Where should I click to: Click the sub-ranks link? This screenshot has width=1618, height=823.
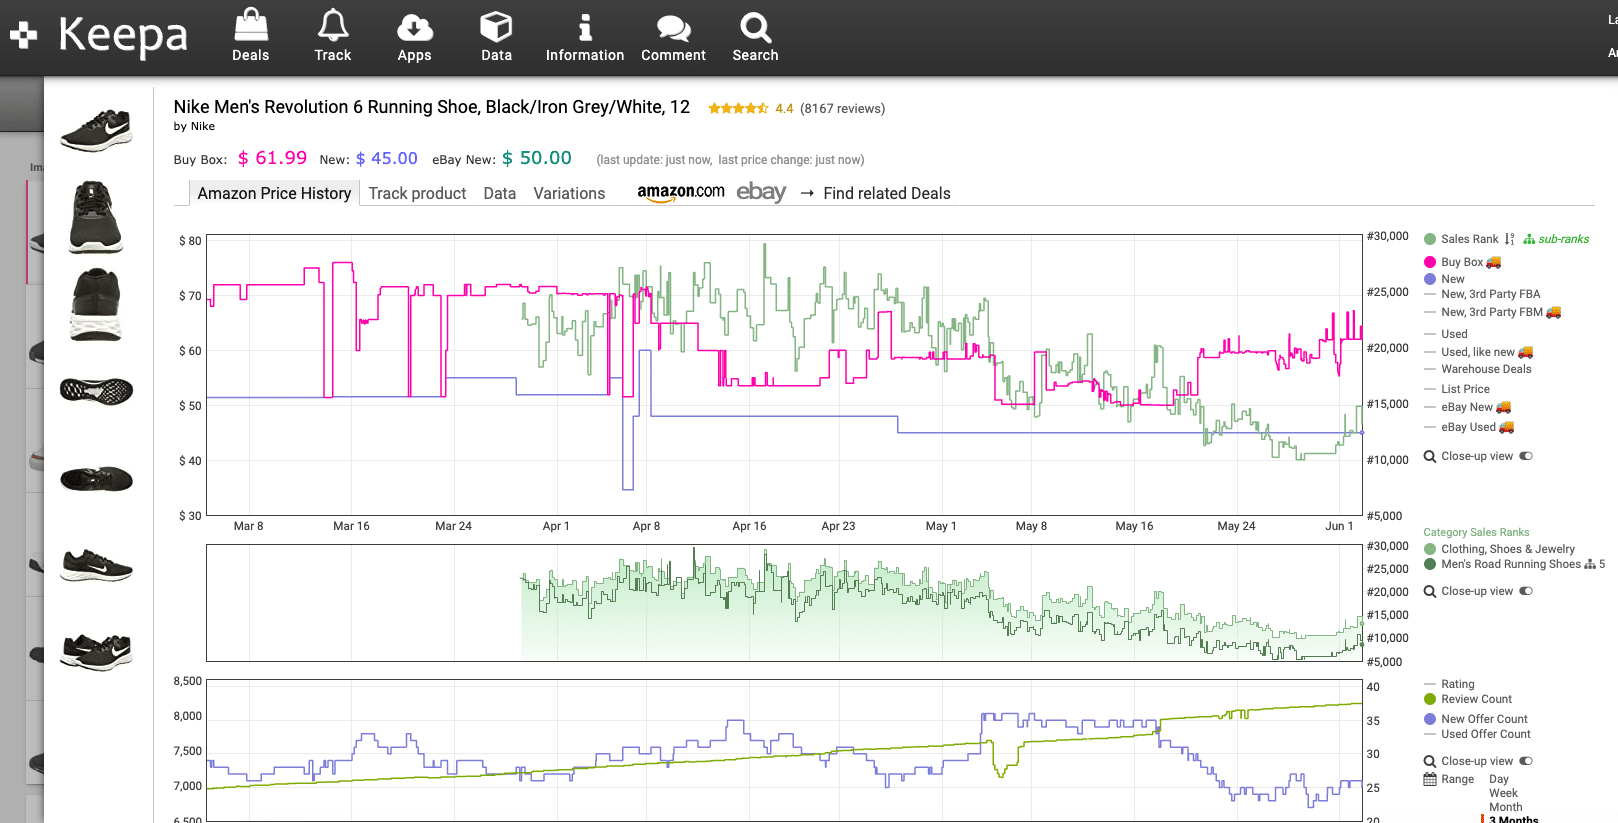[1563, 239]
